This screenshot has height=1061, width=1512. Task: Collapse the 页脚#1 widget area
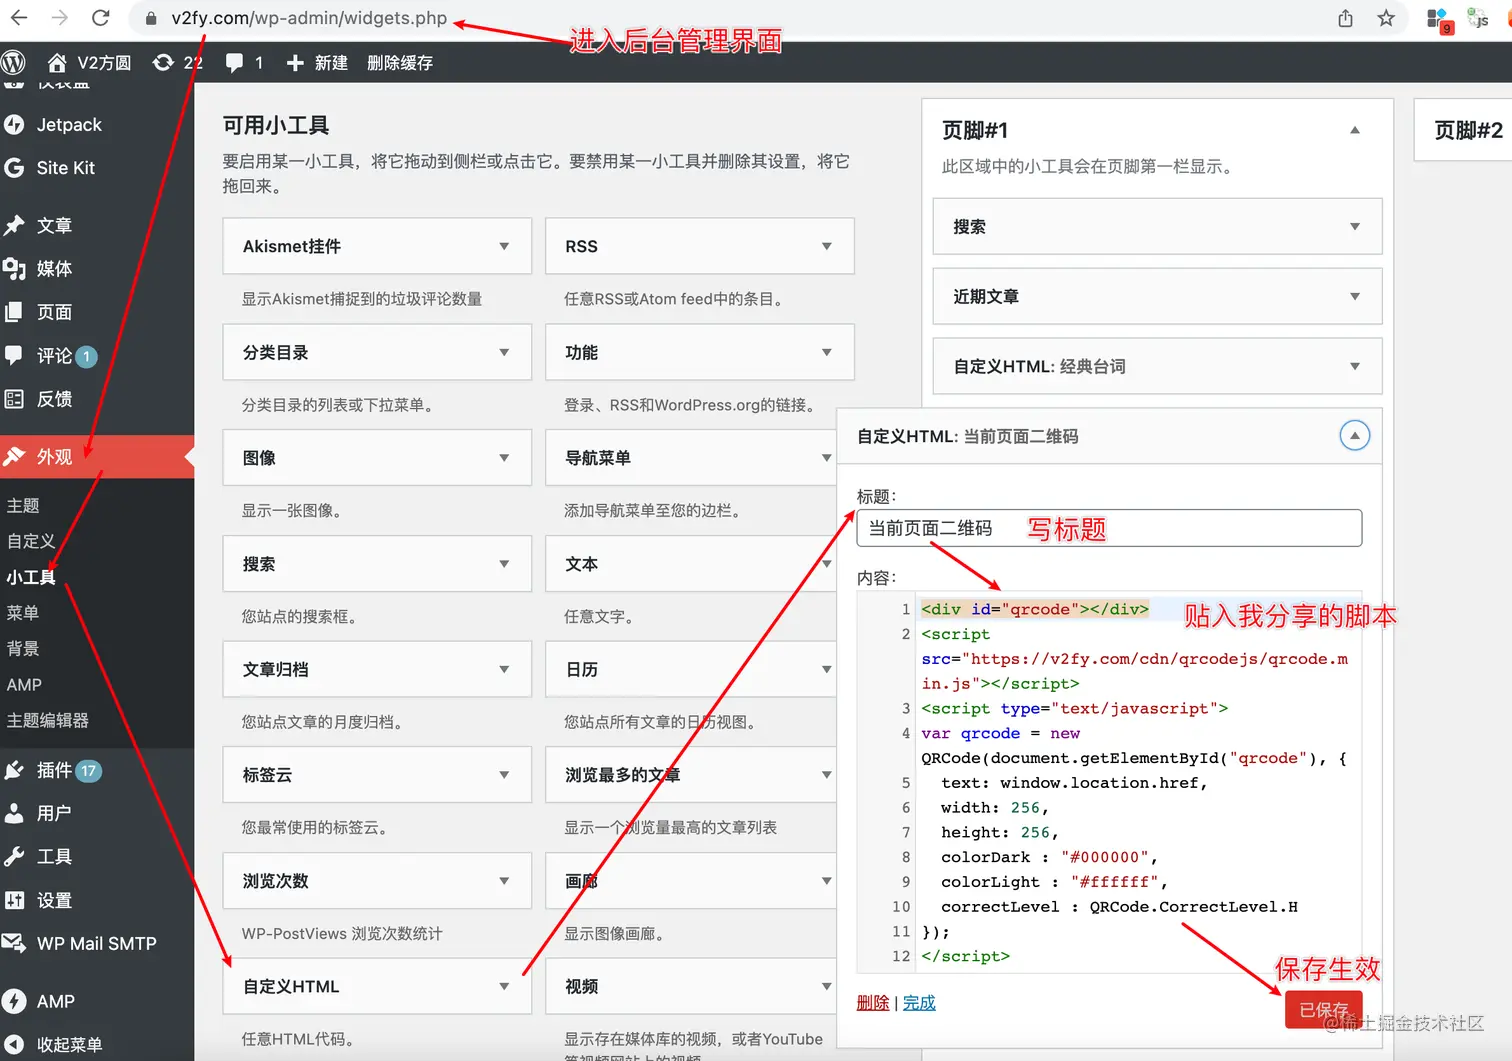(1355, 130)
